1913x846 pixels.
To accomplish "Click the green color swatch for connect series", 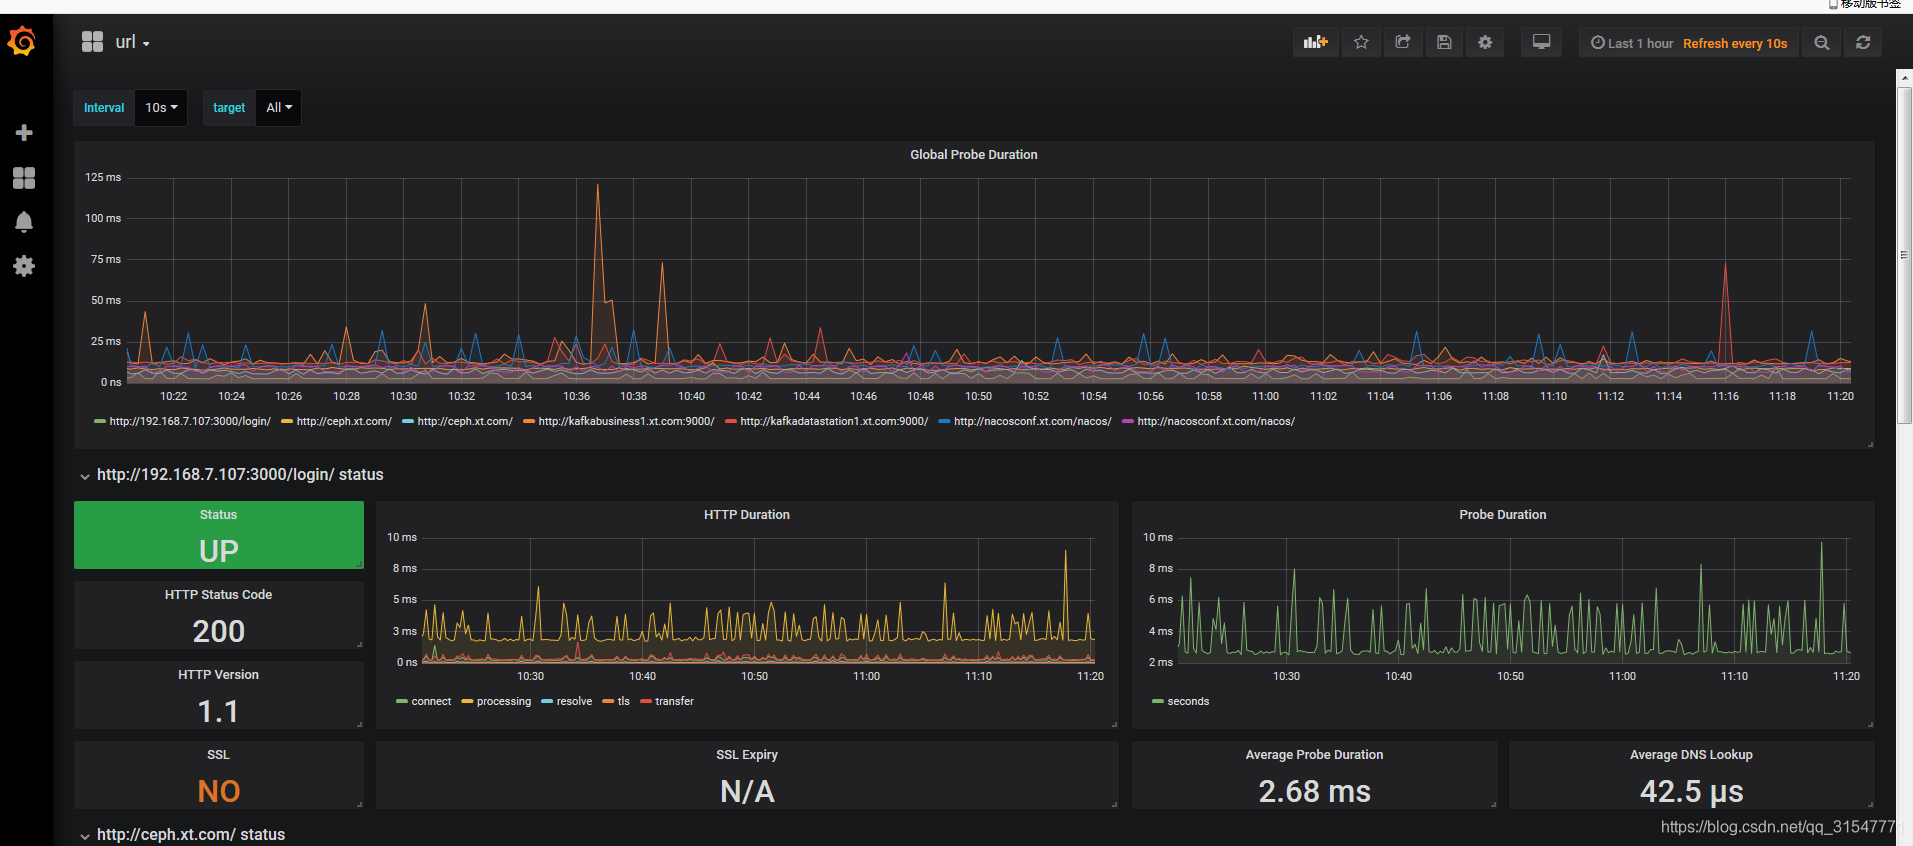I will (x=402, y=702).
